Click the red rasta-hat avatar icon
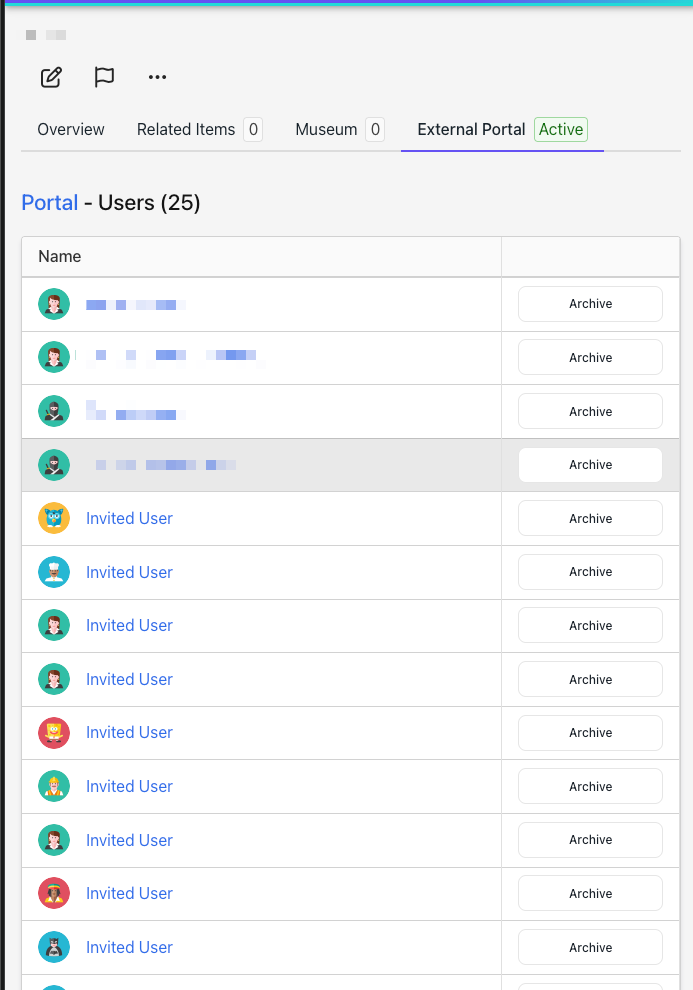 tap(54, 893)
